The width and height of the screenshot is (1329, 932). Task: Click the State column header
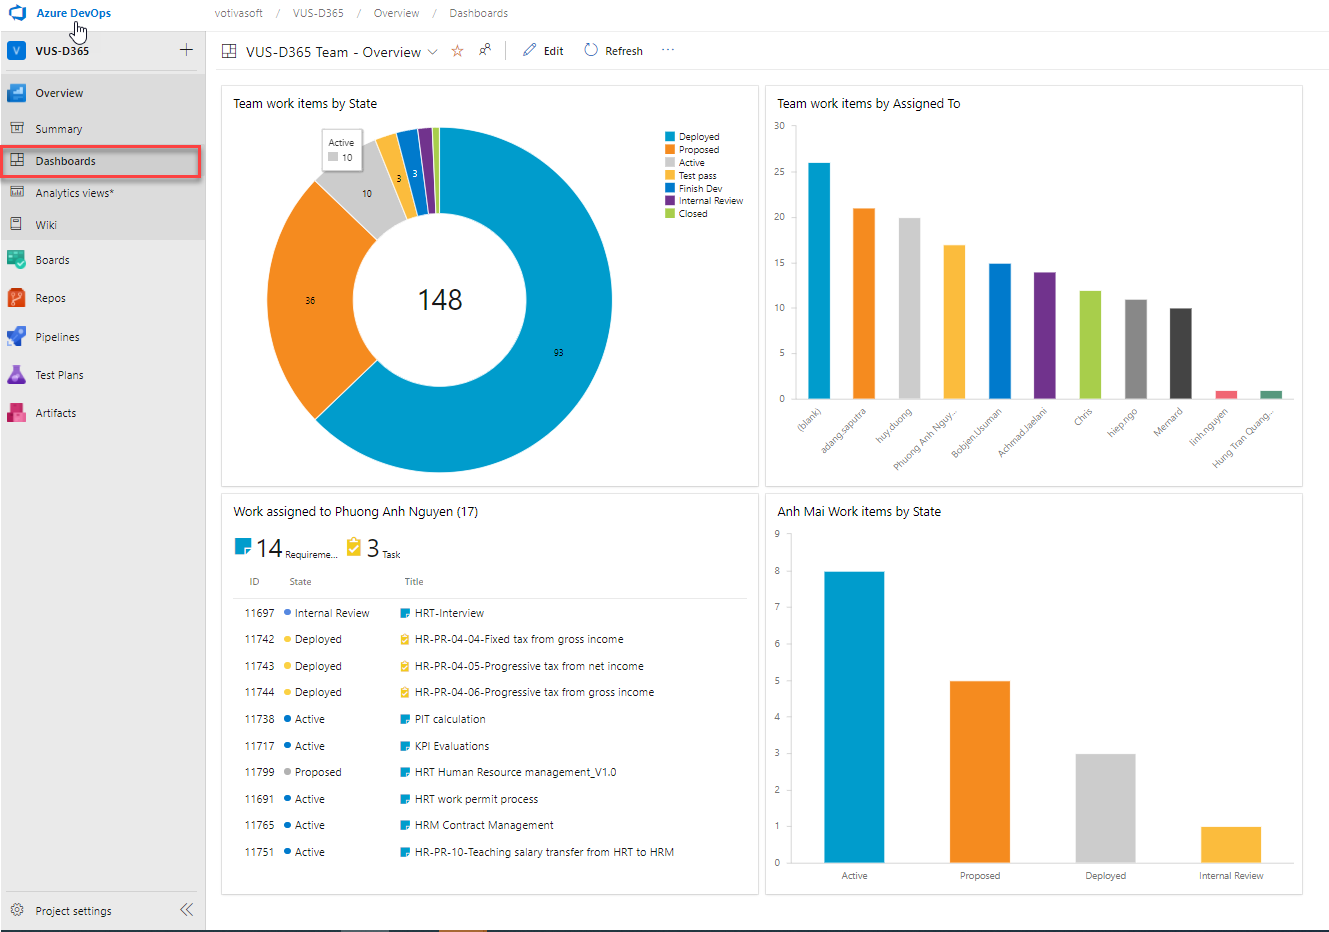300,582
